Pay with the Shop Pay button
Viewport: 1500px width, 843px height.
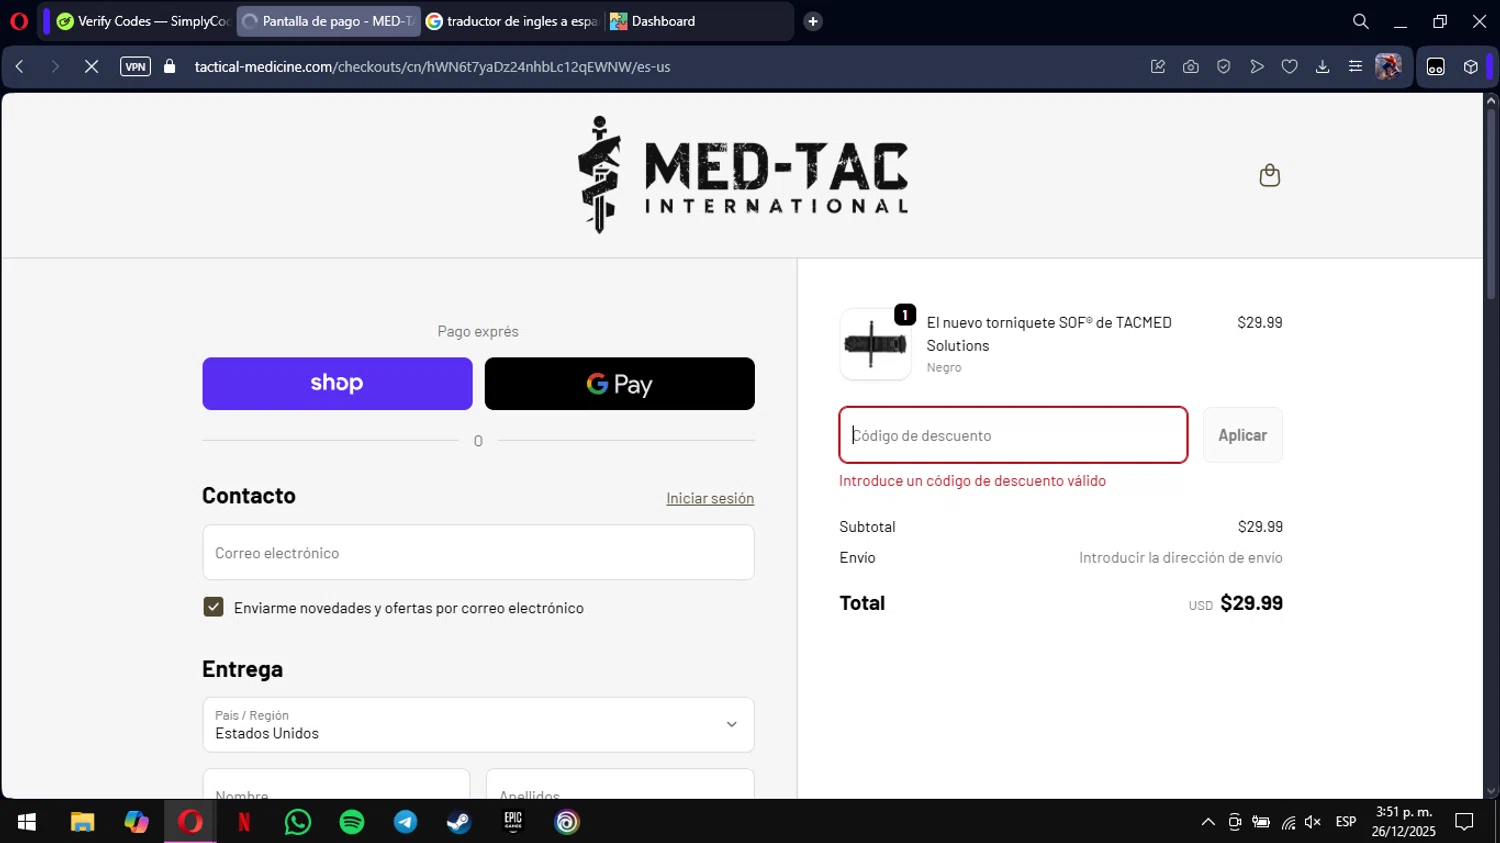point(337,384)
